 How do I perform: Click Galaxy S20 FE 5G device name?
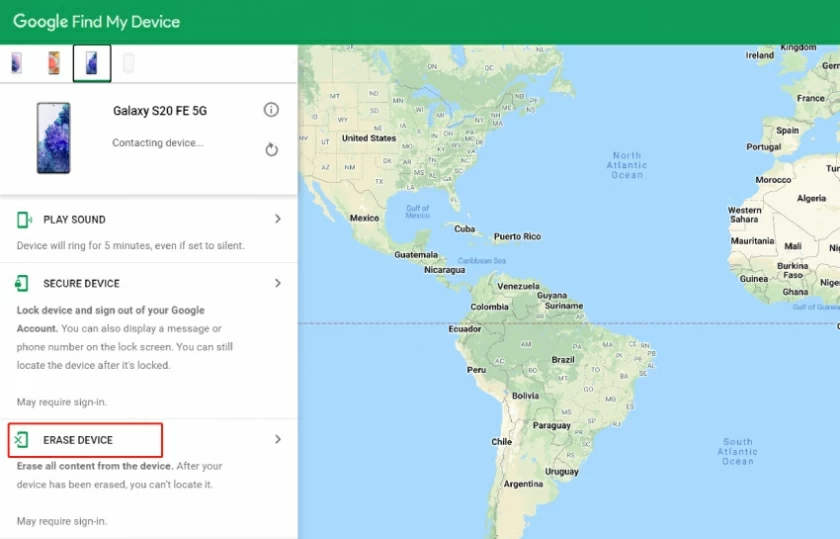click(x=160, y=111)
